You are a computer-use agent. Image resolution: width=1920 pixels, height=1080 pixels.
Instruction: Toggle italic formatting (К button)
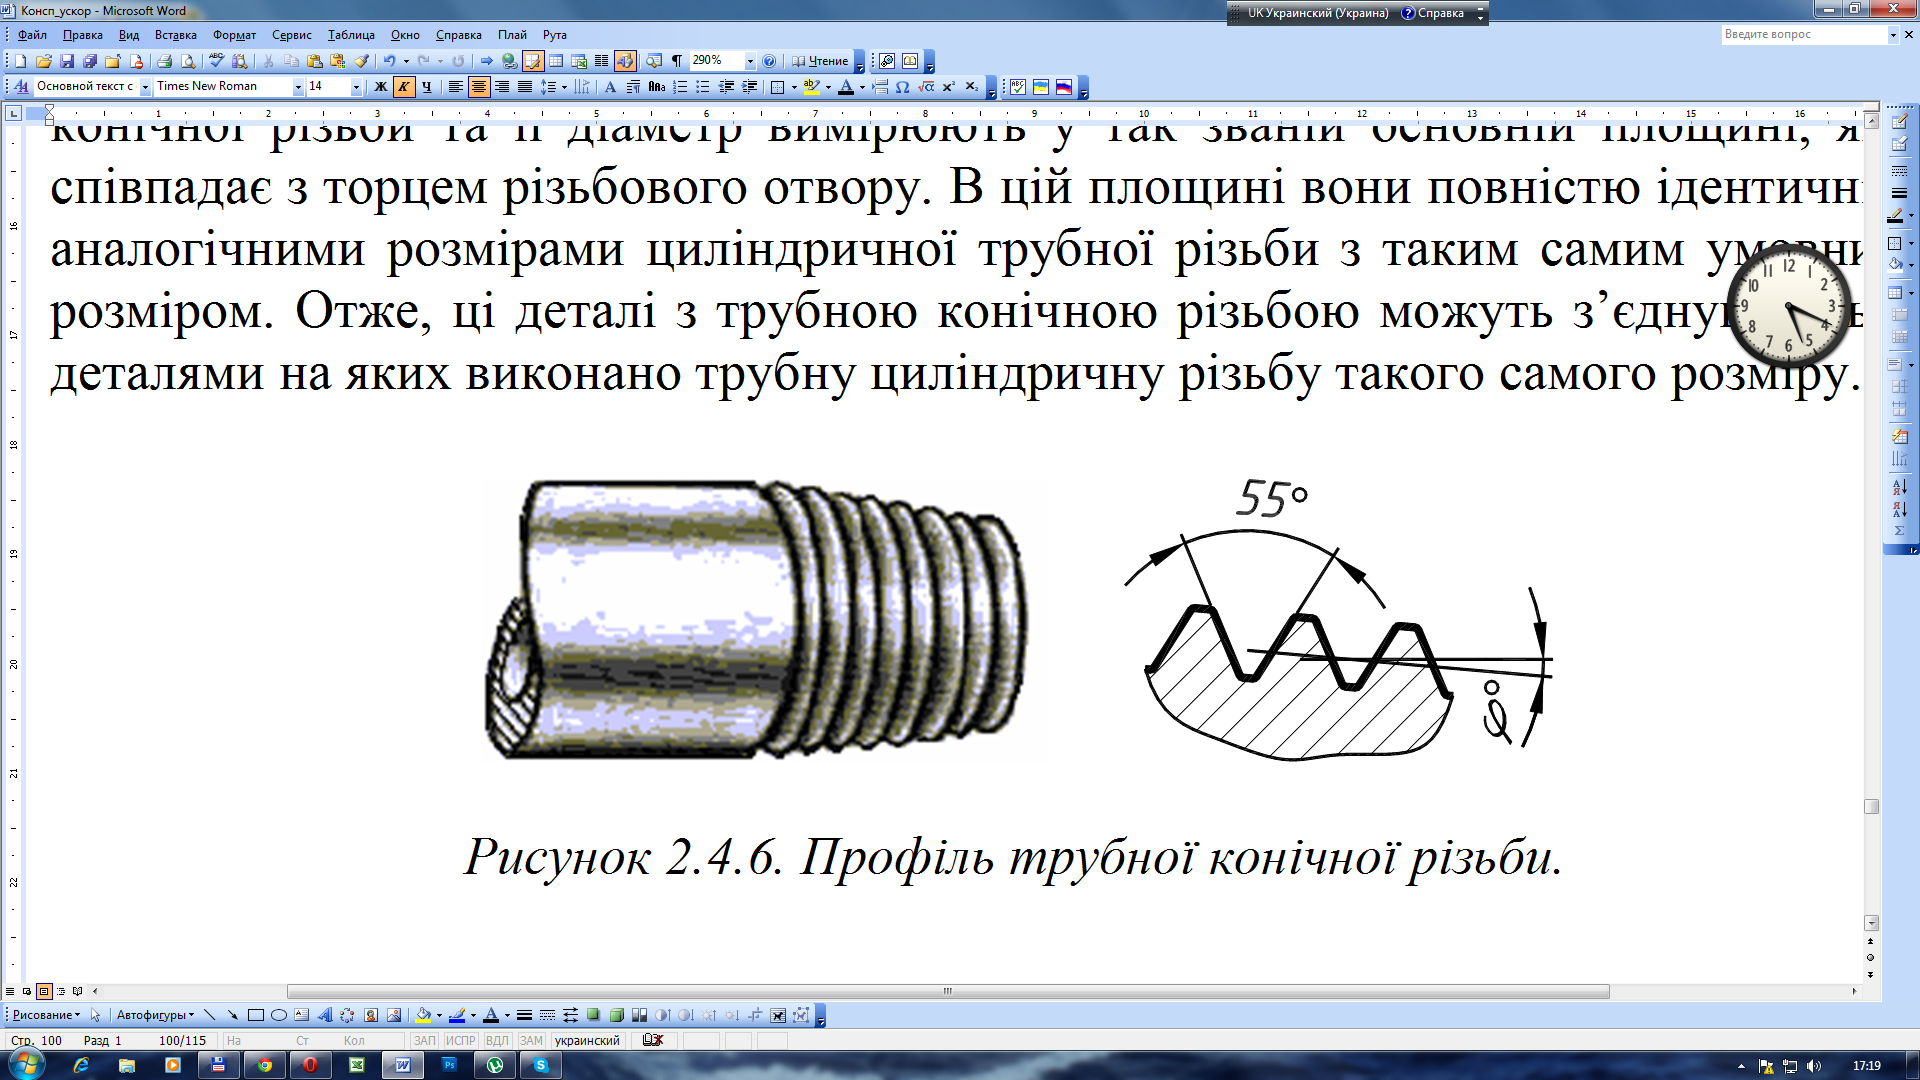click(x=404, y=87)
